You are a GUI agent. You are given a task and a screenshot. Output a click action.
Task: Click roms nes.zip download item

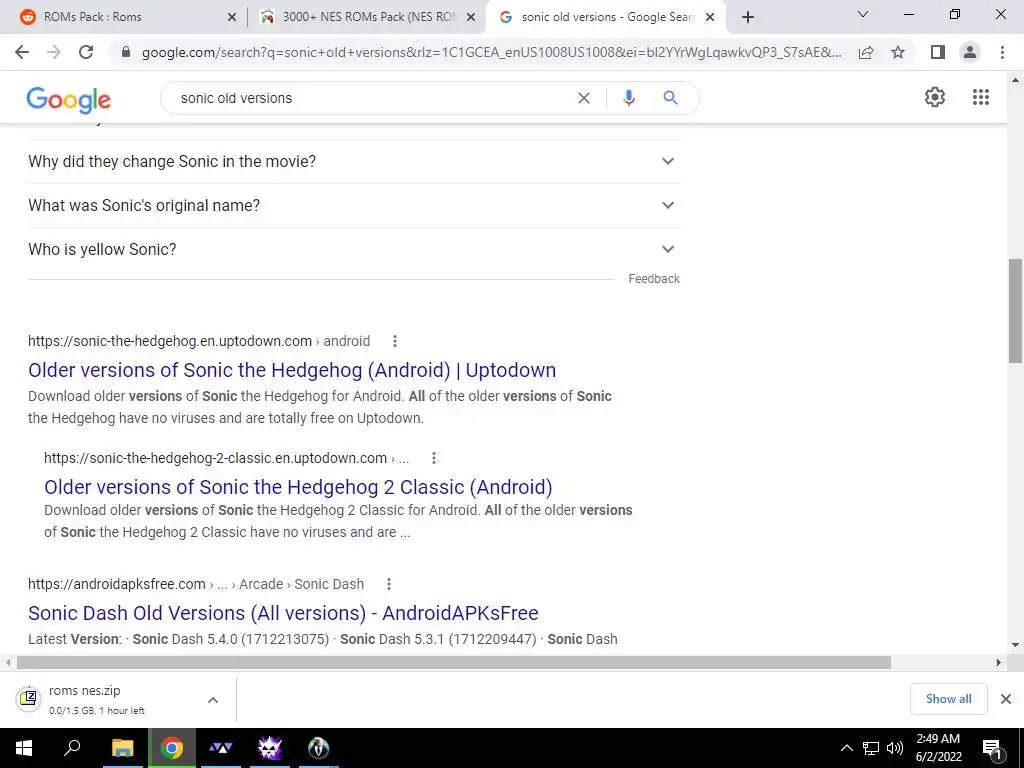tap(104, 699)
